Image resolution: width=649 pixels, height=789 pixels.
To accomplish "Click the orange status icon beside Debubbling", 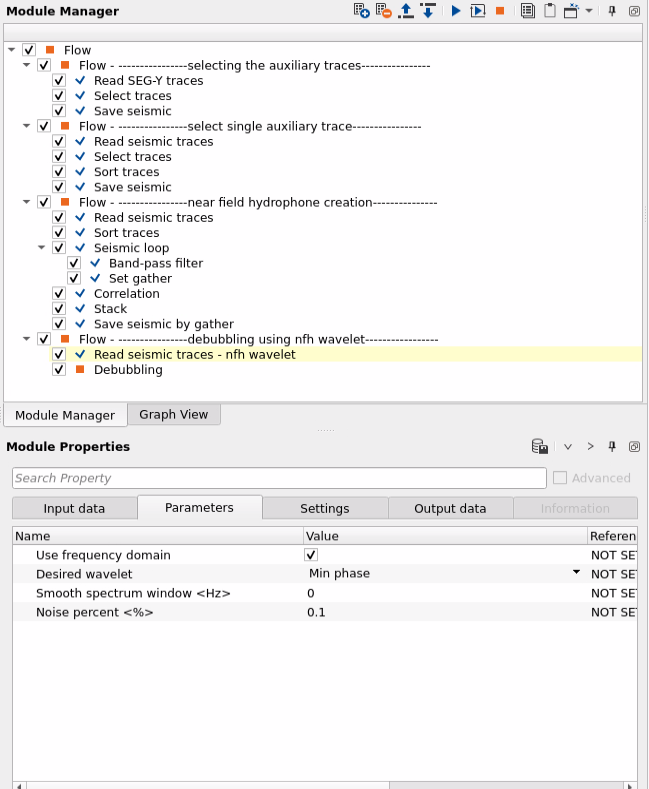I will pyautogui.click(x=80, y=369).
